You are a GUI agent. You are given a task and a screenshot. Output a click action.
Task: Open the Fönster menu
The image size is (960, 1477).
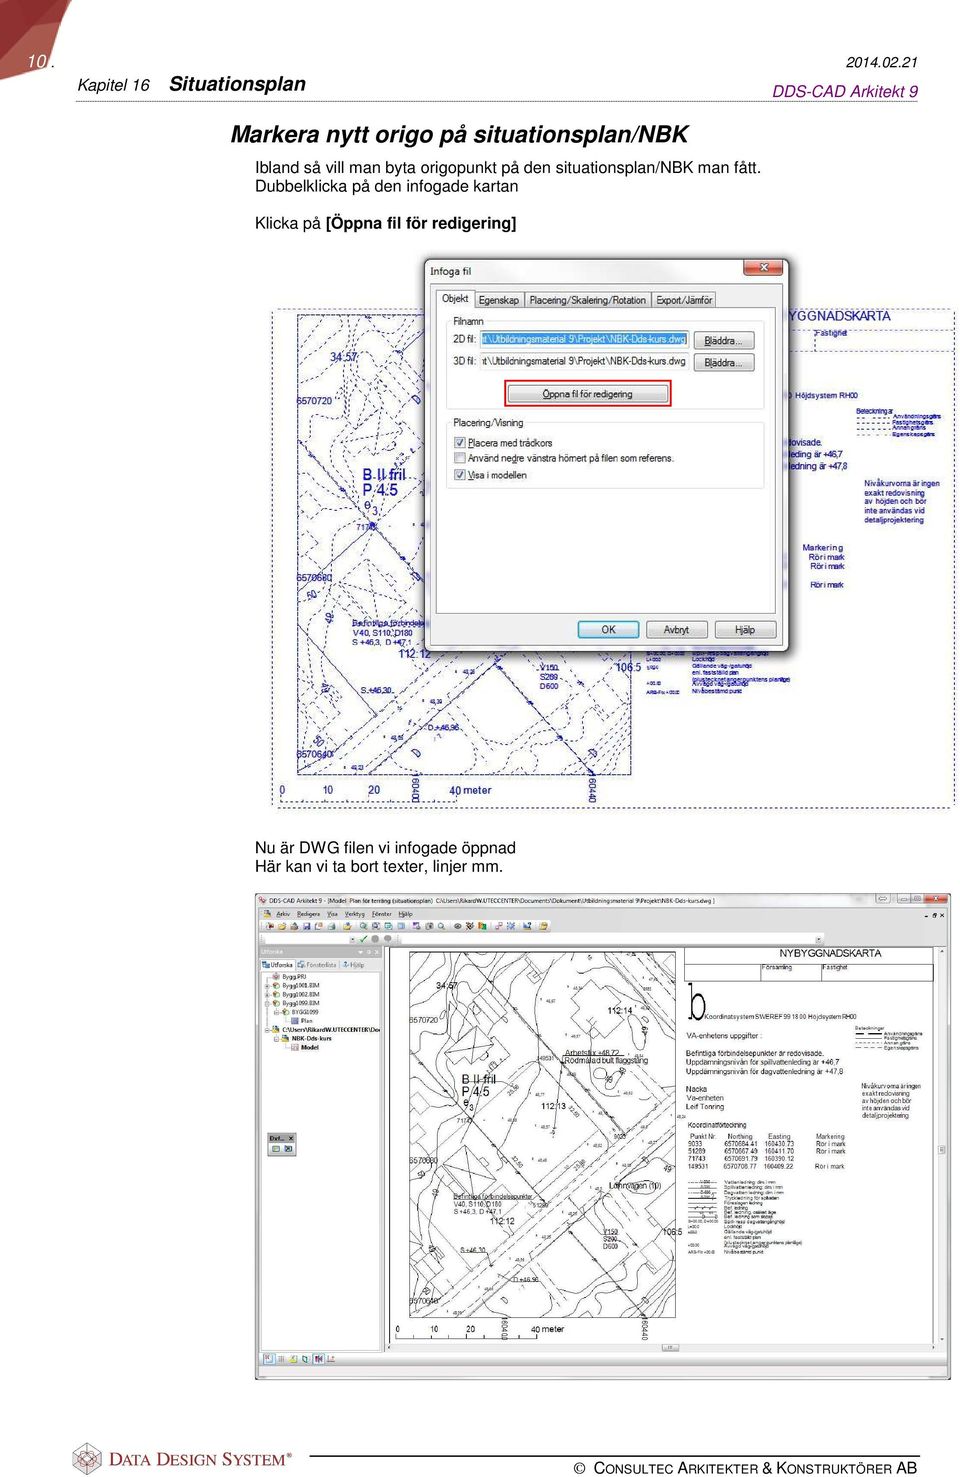coord(382,914)
